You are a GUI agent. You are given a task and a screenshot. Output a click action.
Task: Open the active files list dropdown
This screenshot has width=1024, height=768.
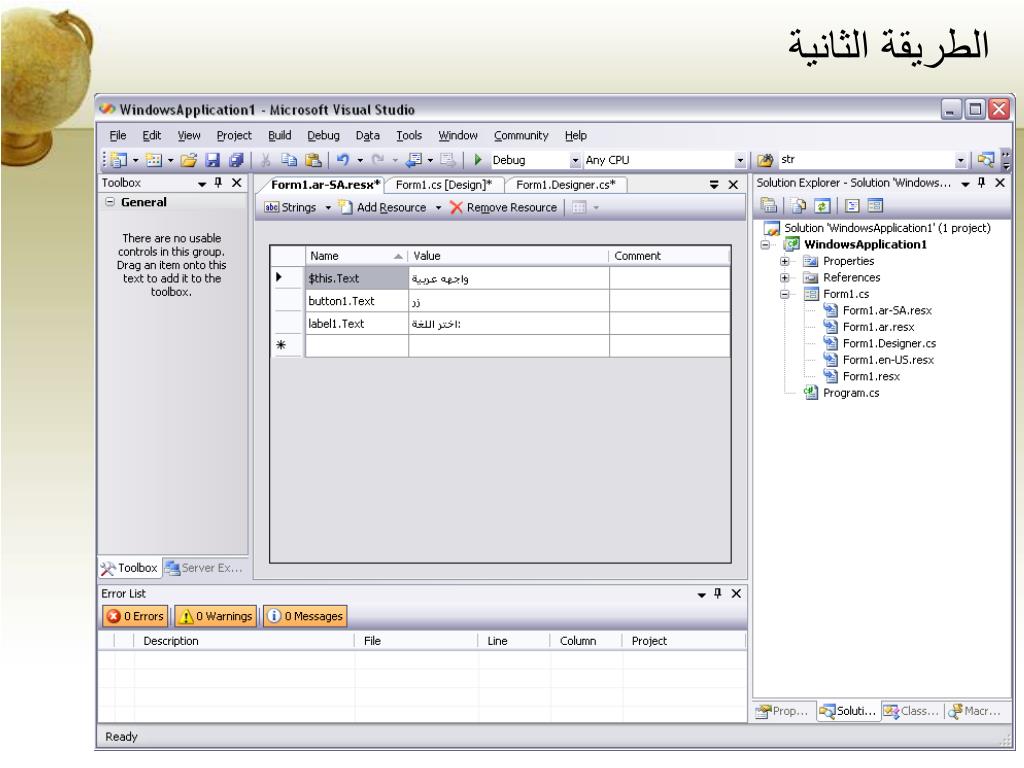pos(714,185)
